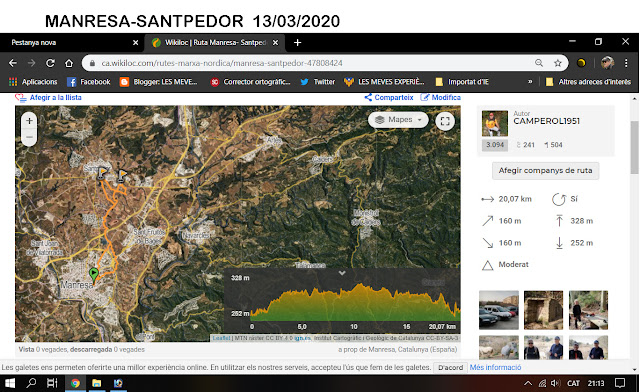Click the right waypoint flag near Santpedor
The image size is (640, 392).
(x=122, y=176)
